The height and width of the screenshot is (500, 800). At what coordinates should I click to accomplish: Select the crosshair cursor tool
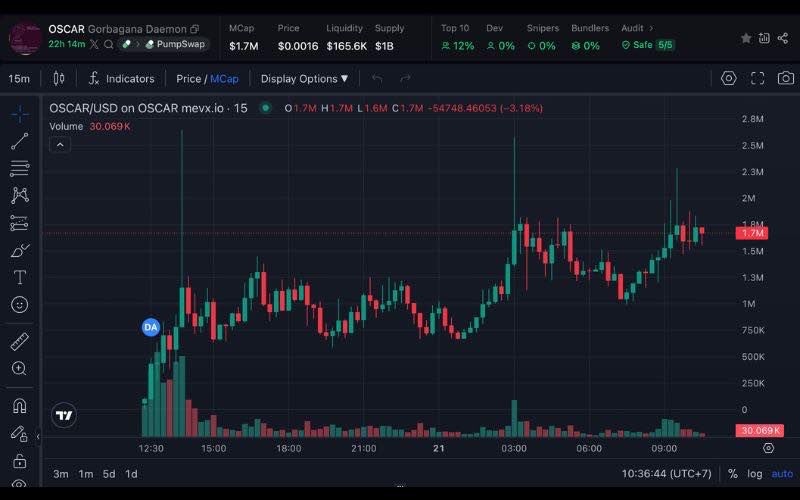(x=19, y=114)
